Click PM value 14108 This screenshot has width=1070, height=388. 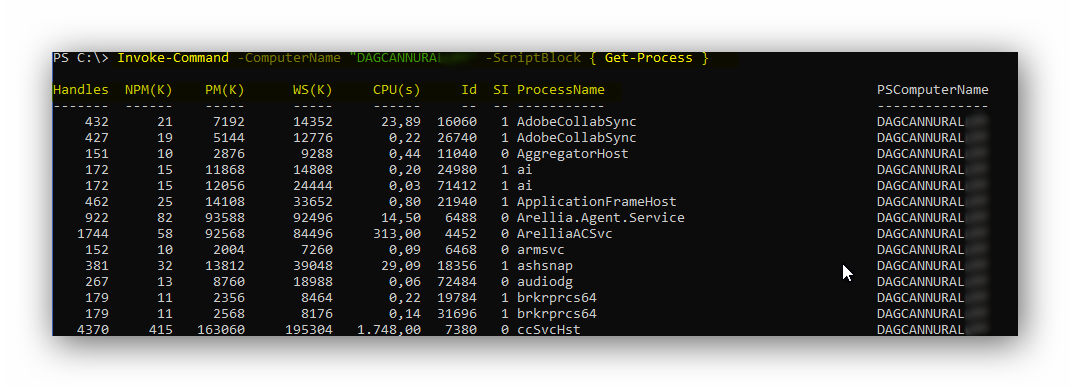(x=225, y=202)
